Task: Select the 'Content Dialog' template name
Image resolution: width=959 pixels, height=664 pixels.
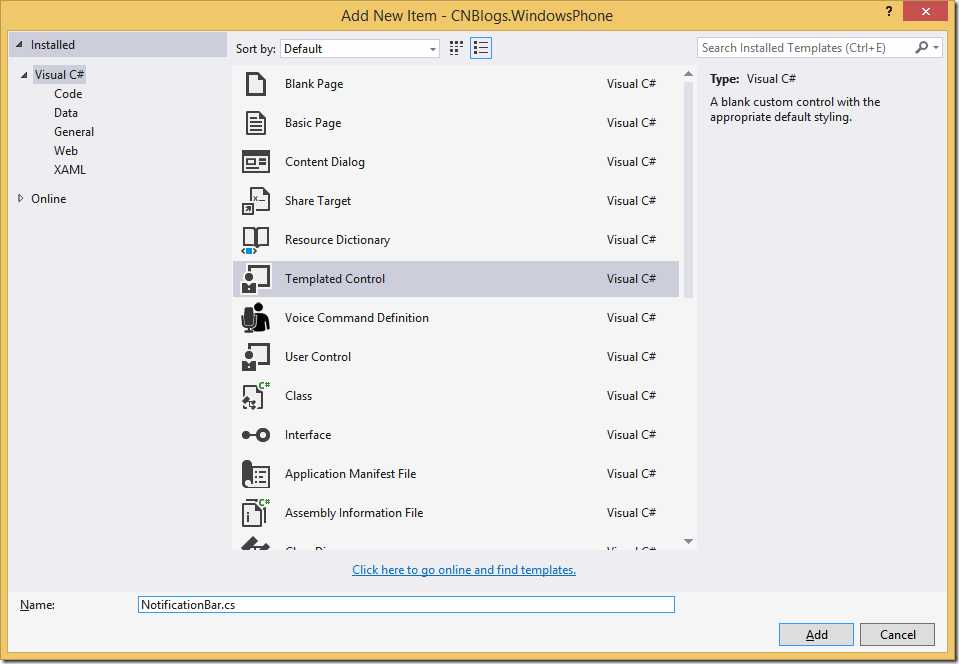Action: click(x=325, y=162)
